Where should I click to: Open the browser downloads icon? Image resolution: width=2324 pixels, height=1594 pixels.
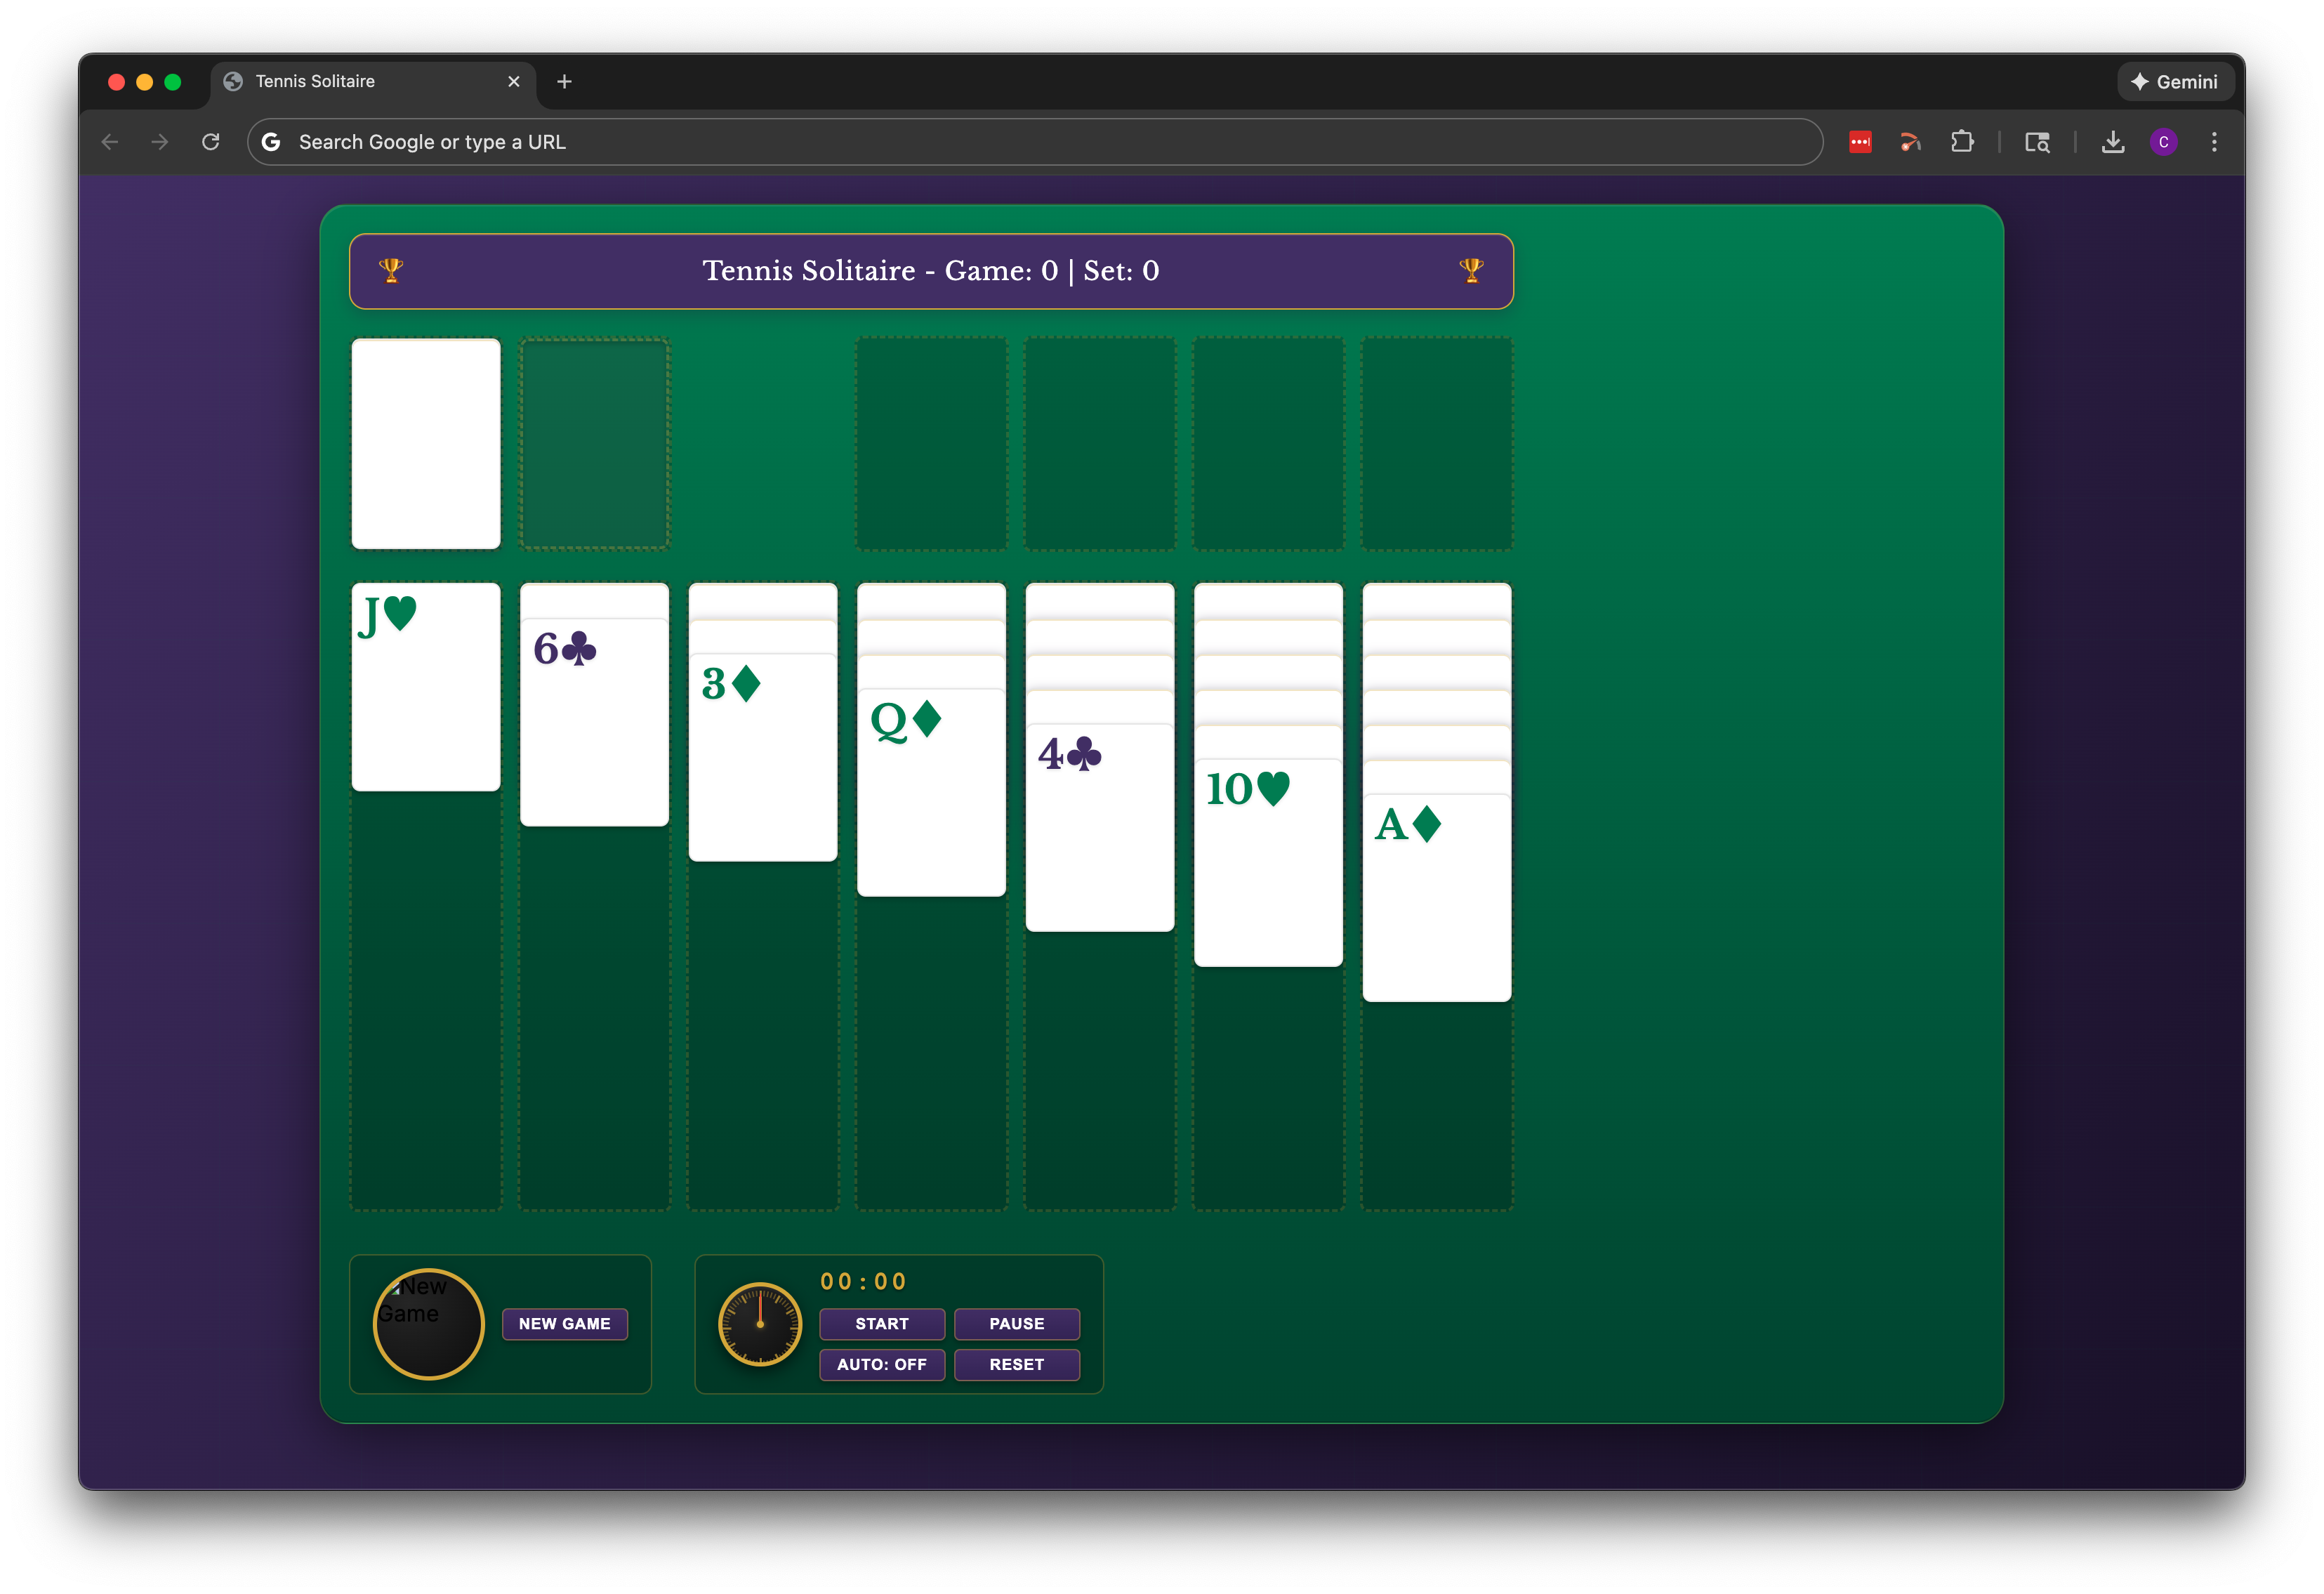tap(2112, 142)
